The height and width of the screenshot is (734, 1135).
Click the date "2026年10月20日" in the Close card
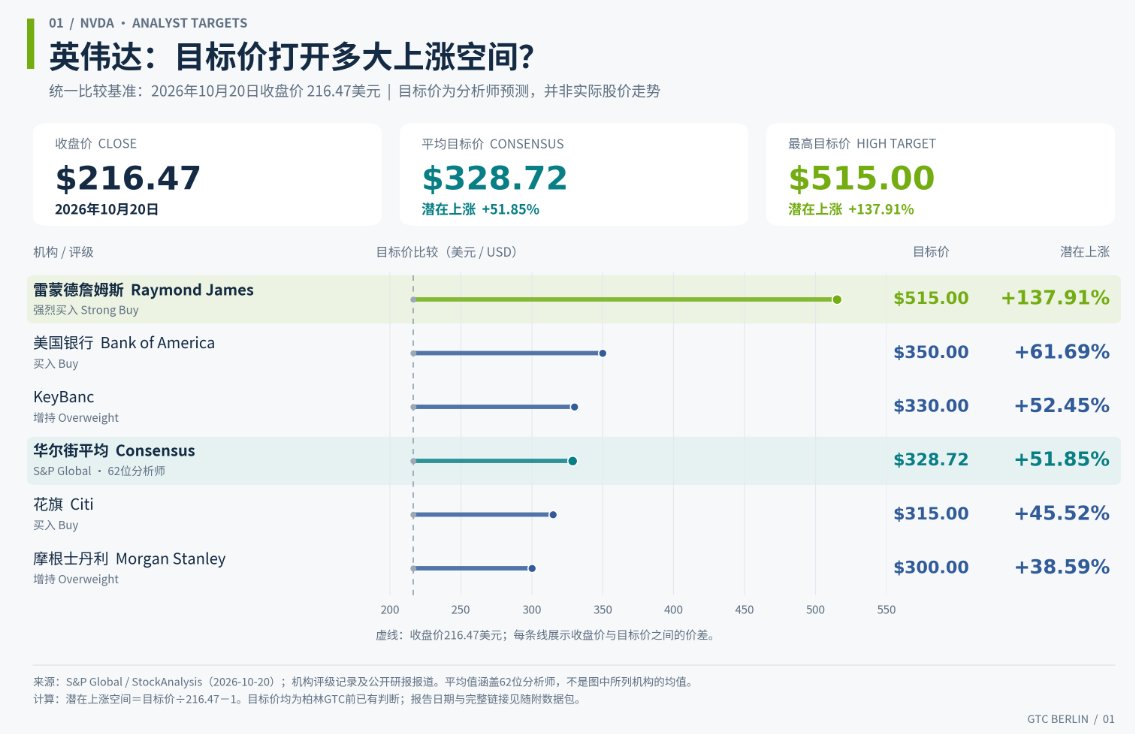point(106,209)
